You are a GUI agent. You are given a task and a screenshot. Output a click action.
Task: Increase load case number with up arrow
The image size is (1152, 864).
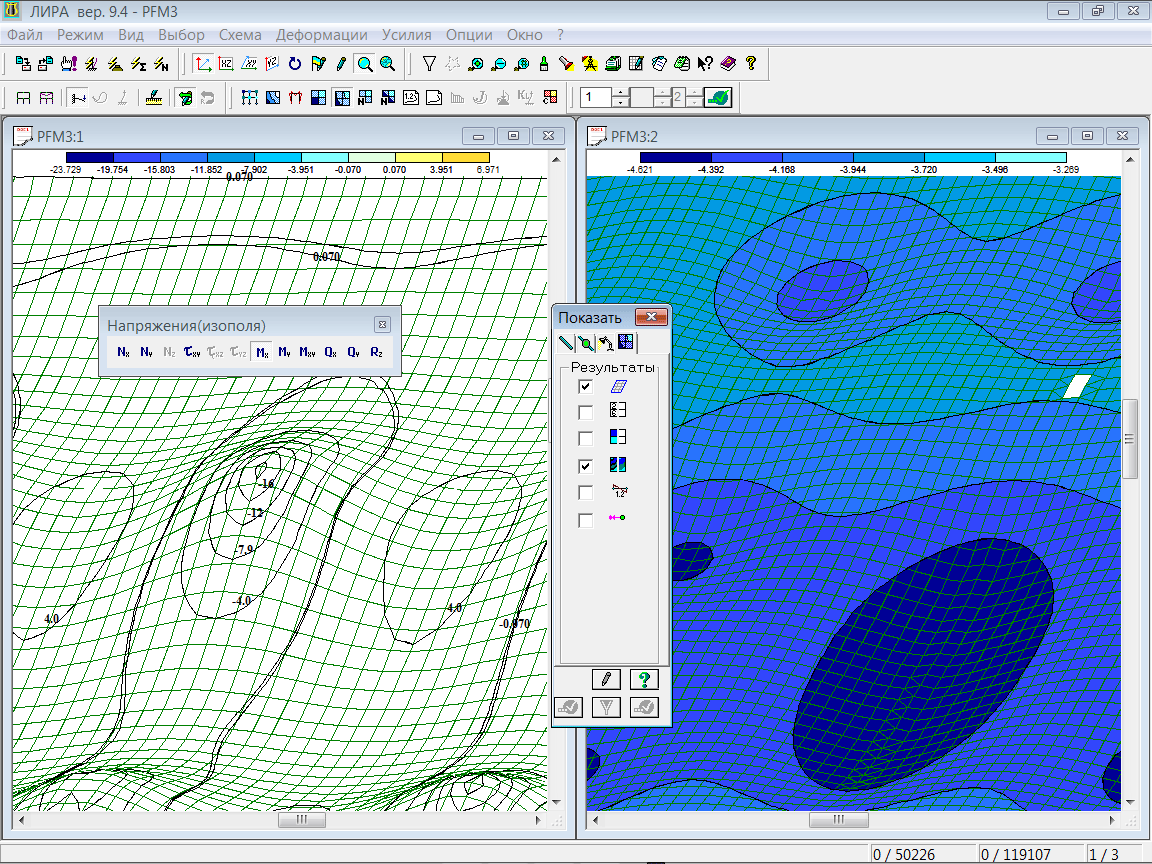[x=620, y=92]
